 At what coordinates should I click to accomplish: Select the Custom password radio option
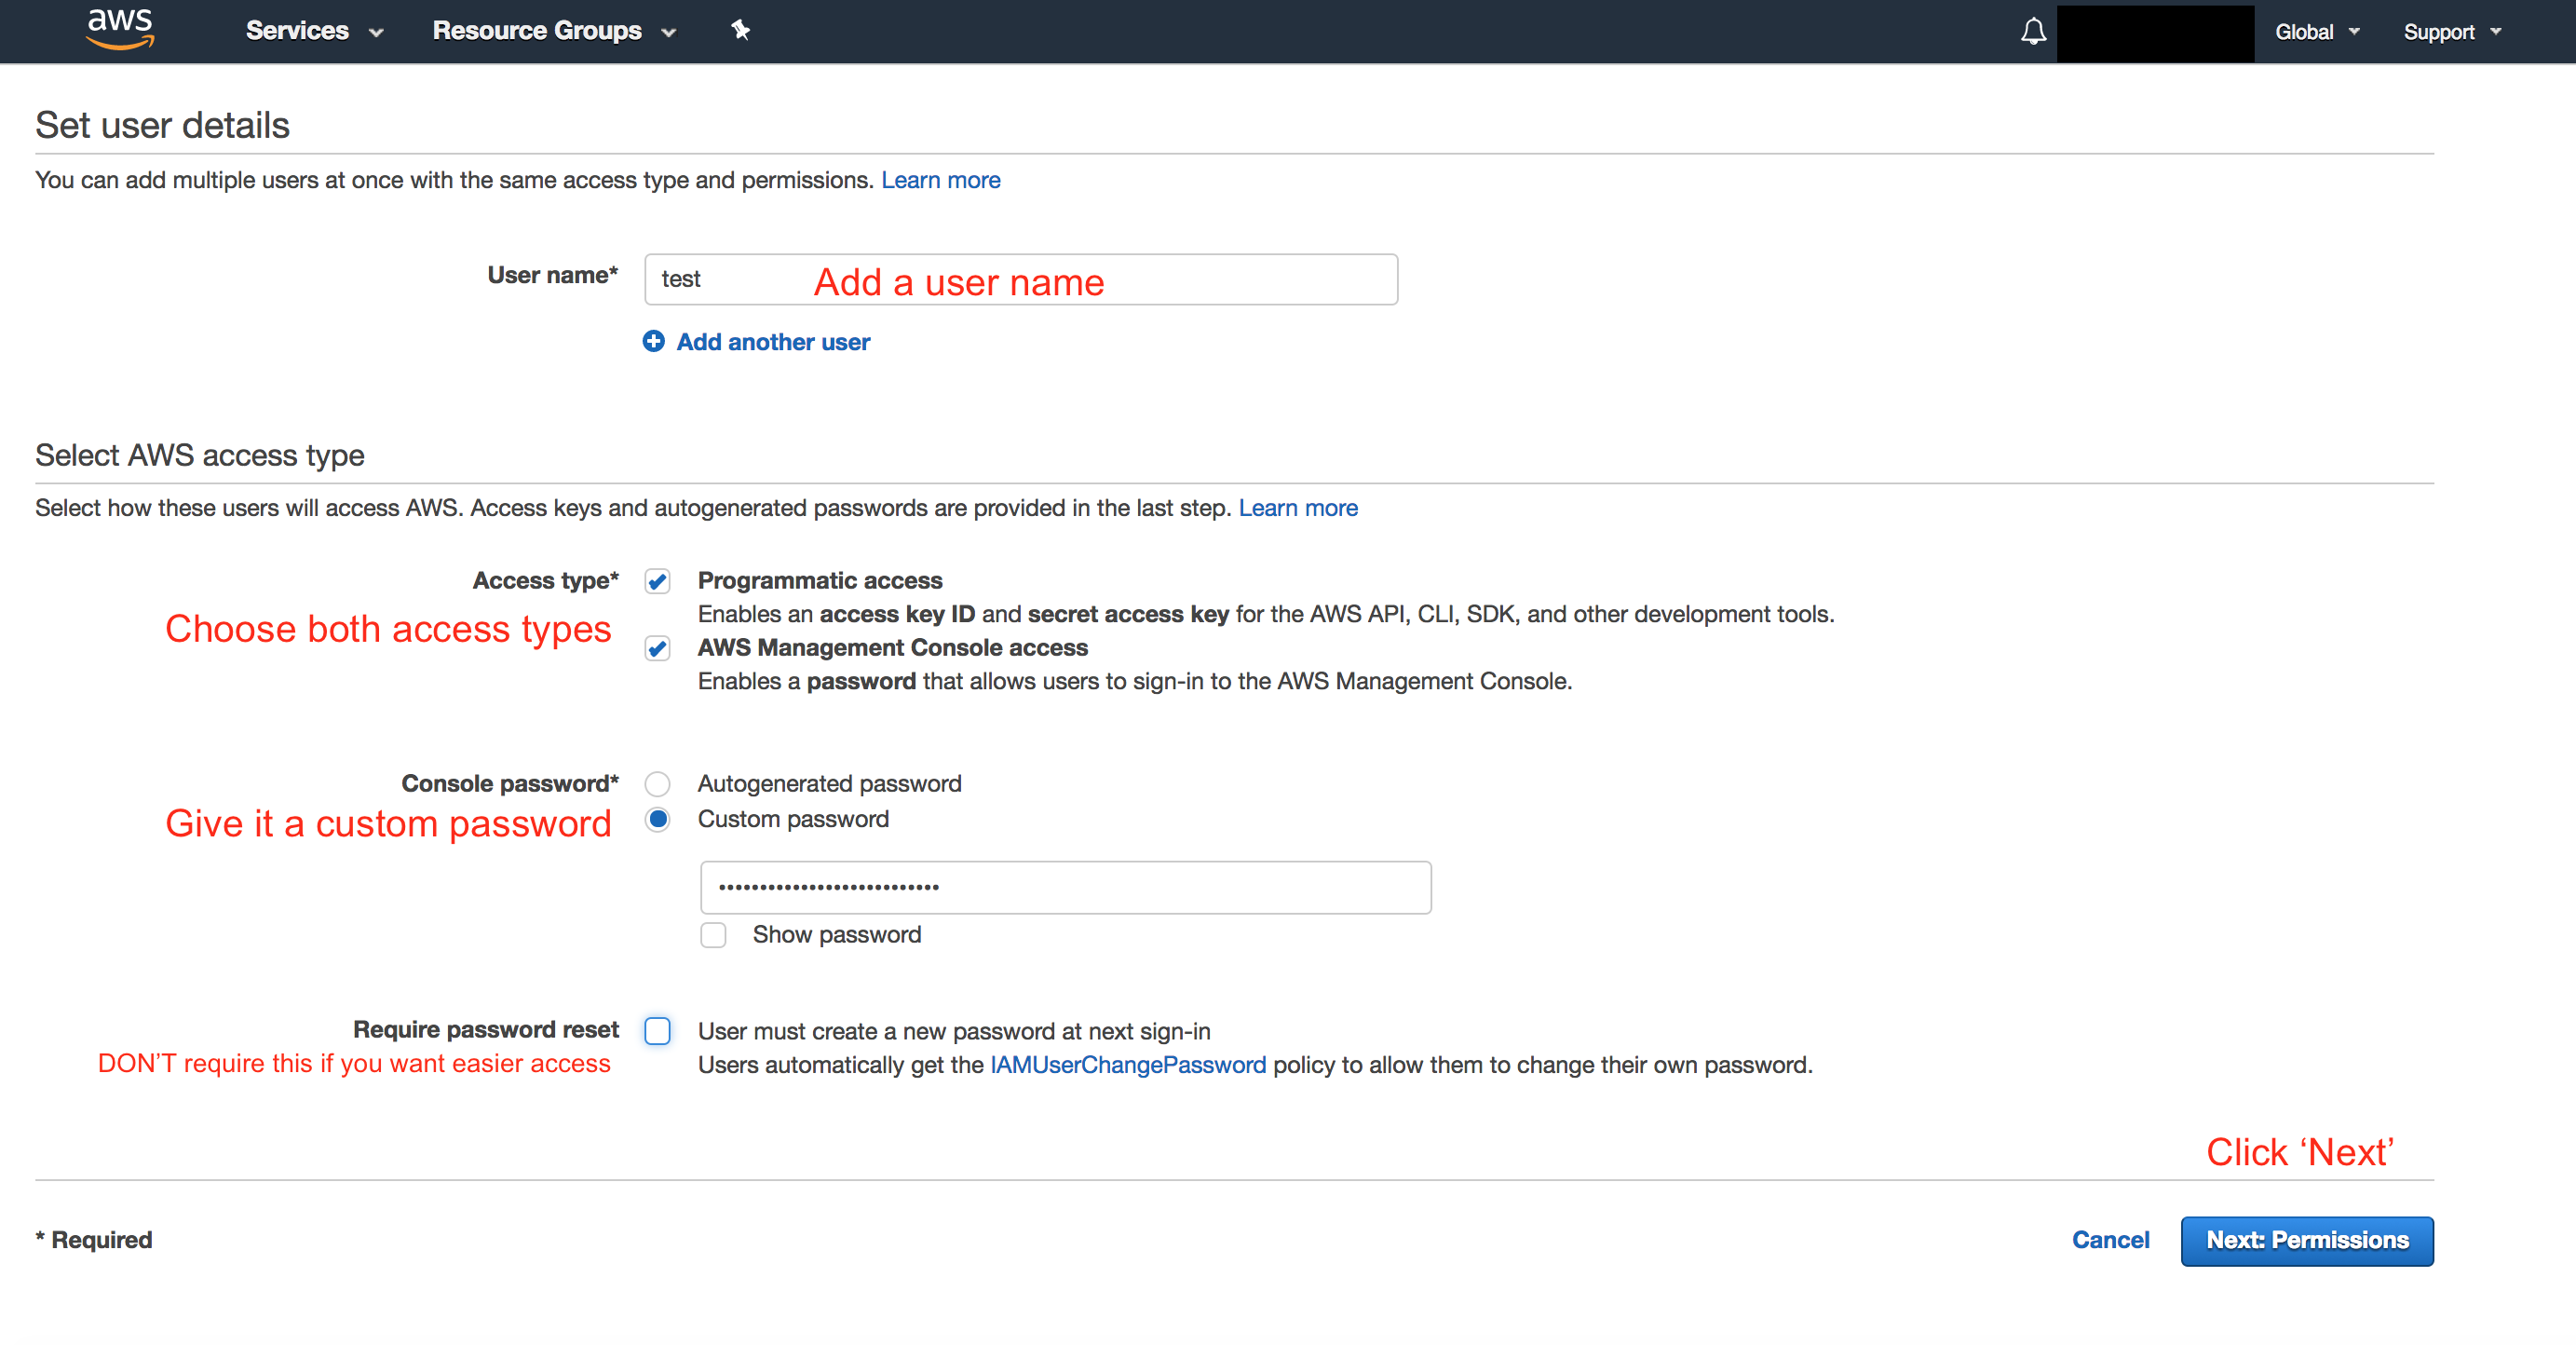tap(657, 820)
